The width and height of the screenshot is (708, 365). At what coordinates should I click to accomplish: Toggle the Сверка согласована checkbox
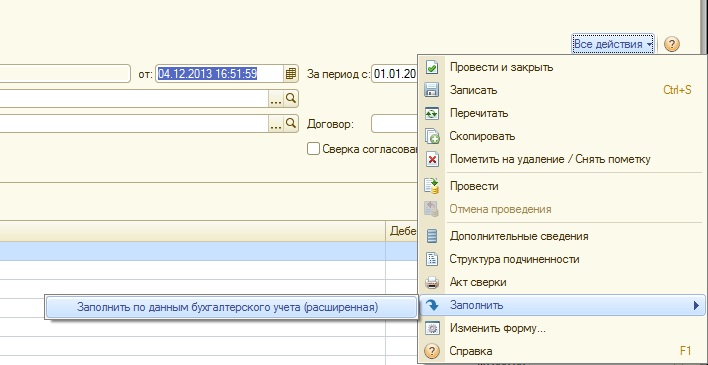313,149
